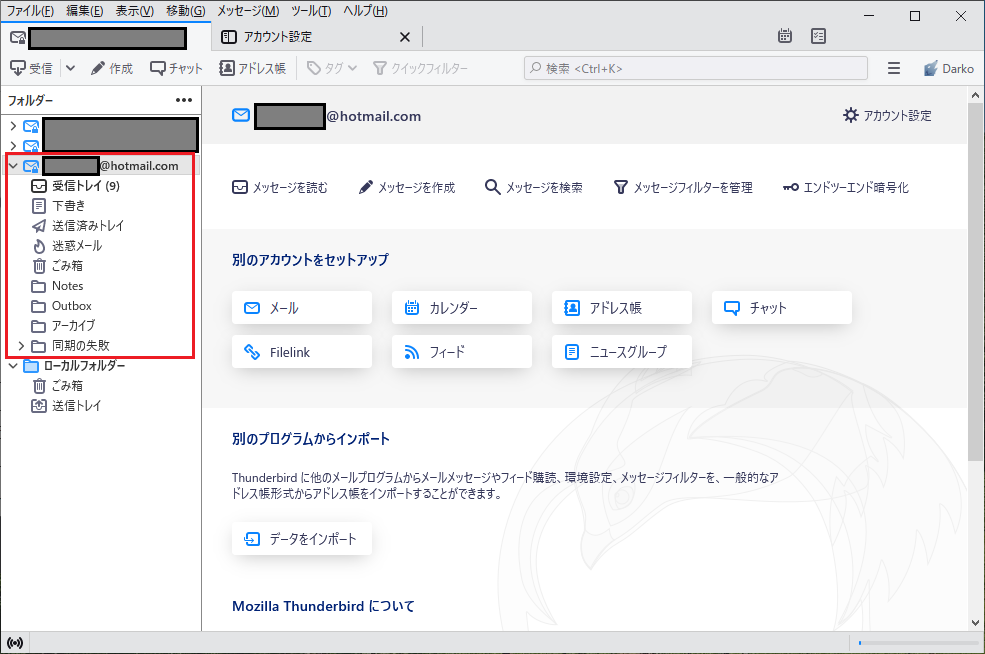Open the calendar tab icon
The width and height of the screenshot is (985, 654).
pos(785,36)
